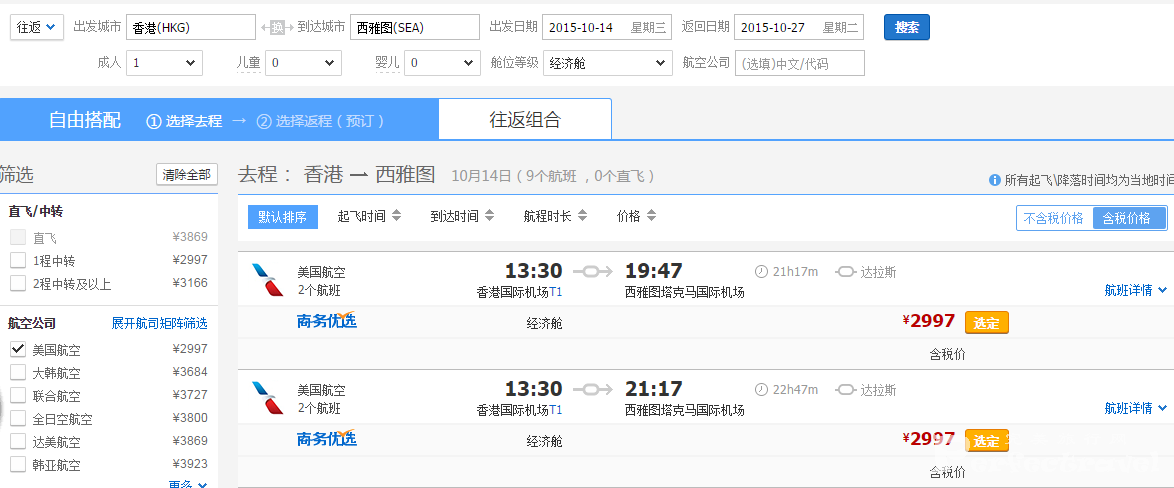Screen dimensions: 1174x488
Task: Click T1 terminal link on first flight
Action: point(556,292)
